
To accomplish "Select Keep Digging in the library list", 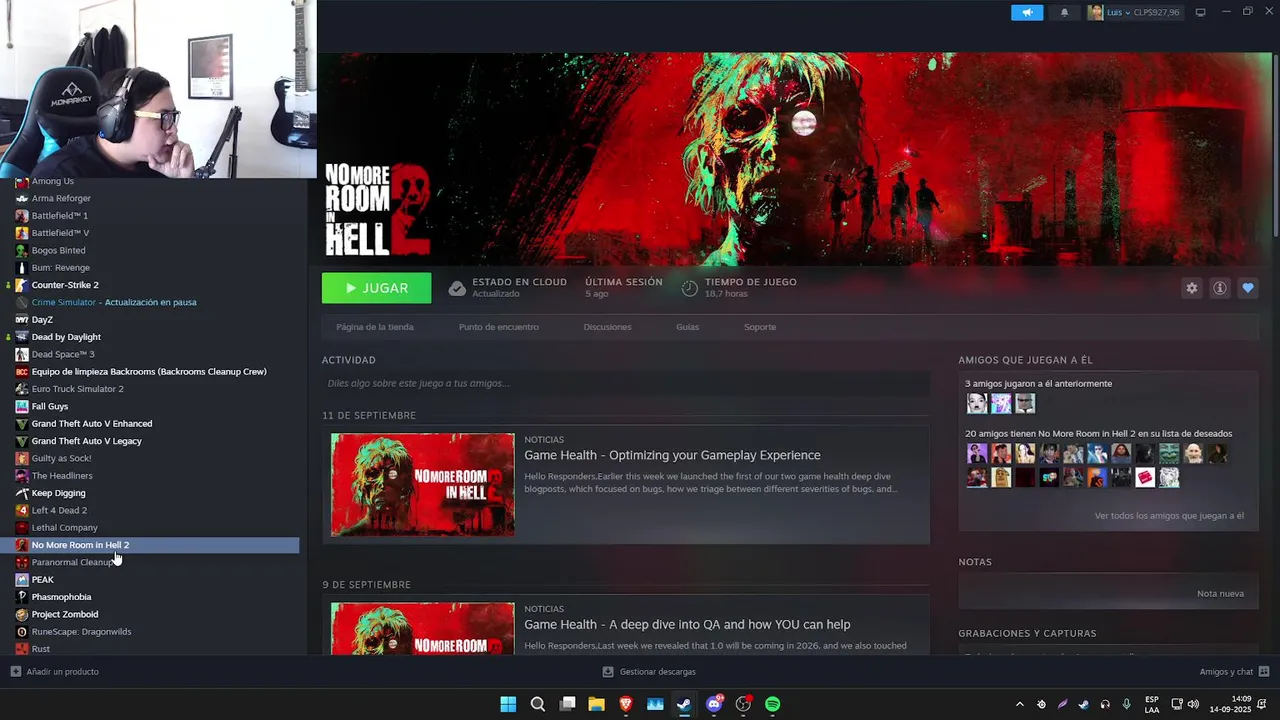I will (58, 493).
